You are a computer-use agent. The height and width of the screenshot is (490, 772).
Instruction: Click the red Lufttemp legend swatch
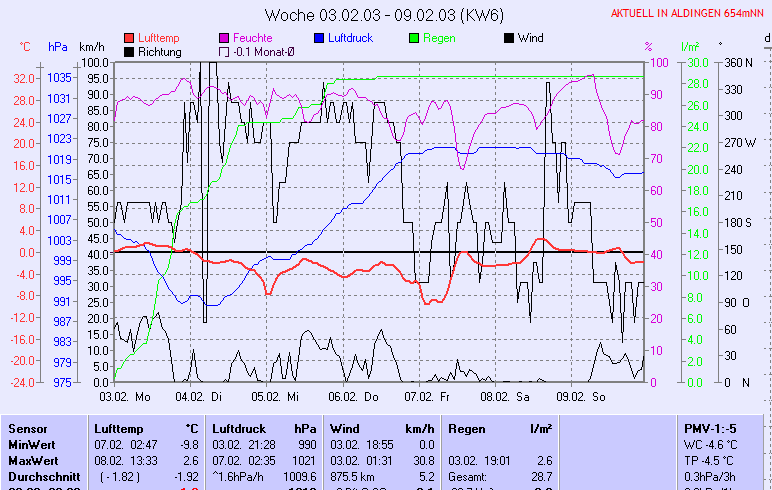click(x=130, y=38)
